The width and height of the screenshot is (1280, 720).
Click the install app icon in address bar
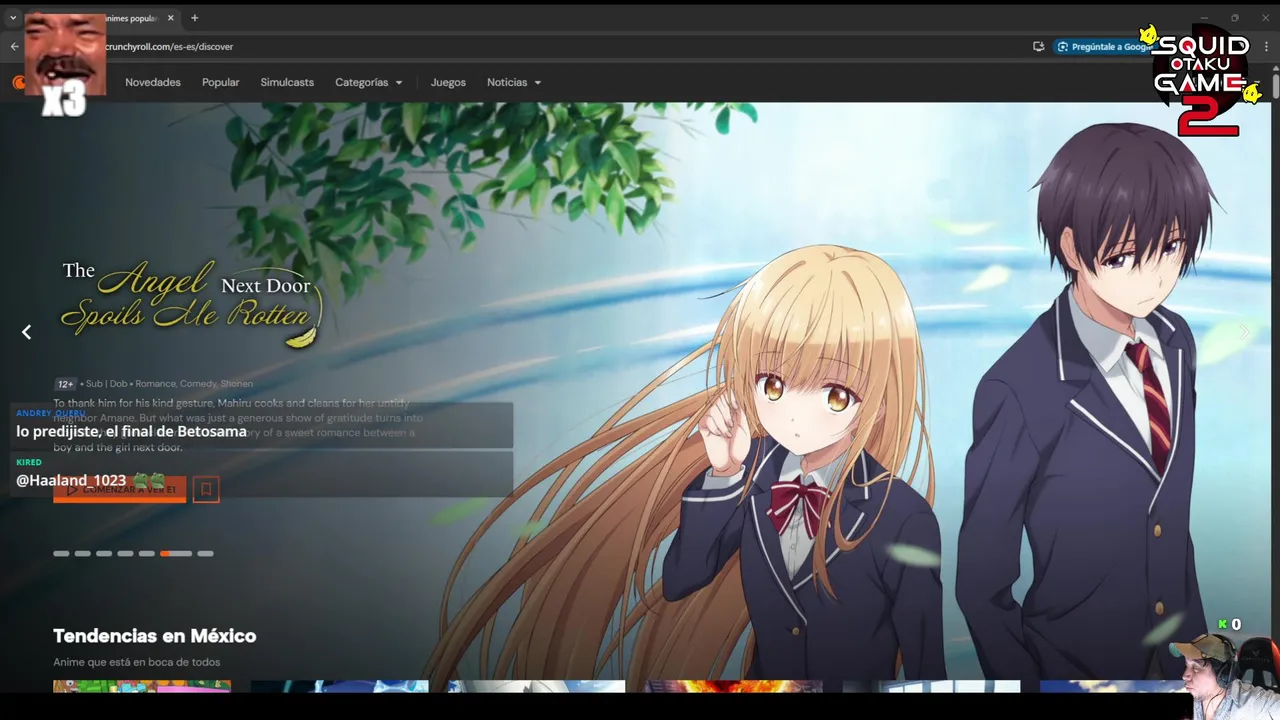pyautogui.click(x=1038, y=46)
